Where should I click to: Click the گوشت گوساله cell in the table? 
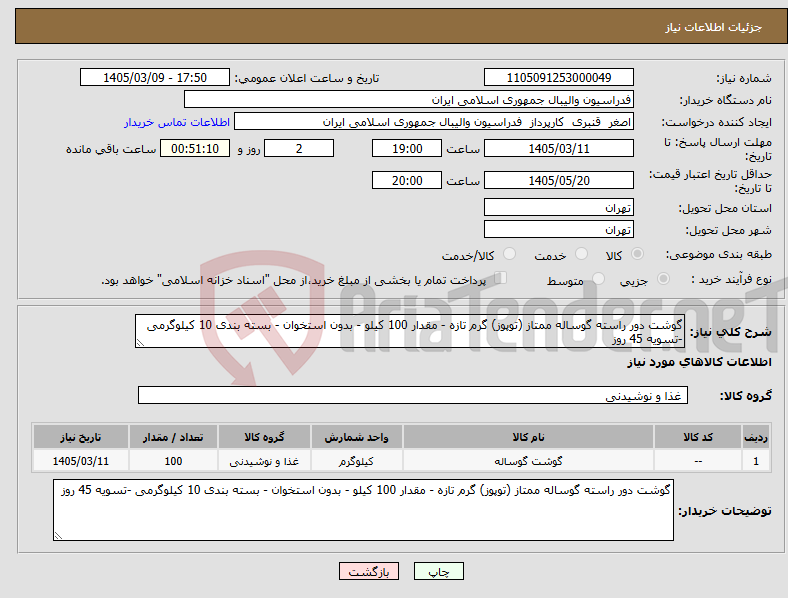click(x=528, y=461)
